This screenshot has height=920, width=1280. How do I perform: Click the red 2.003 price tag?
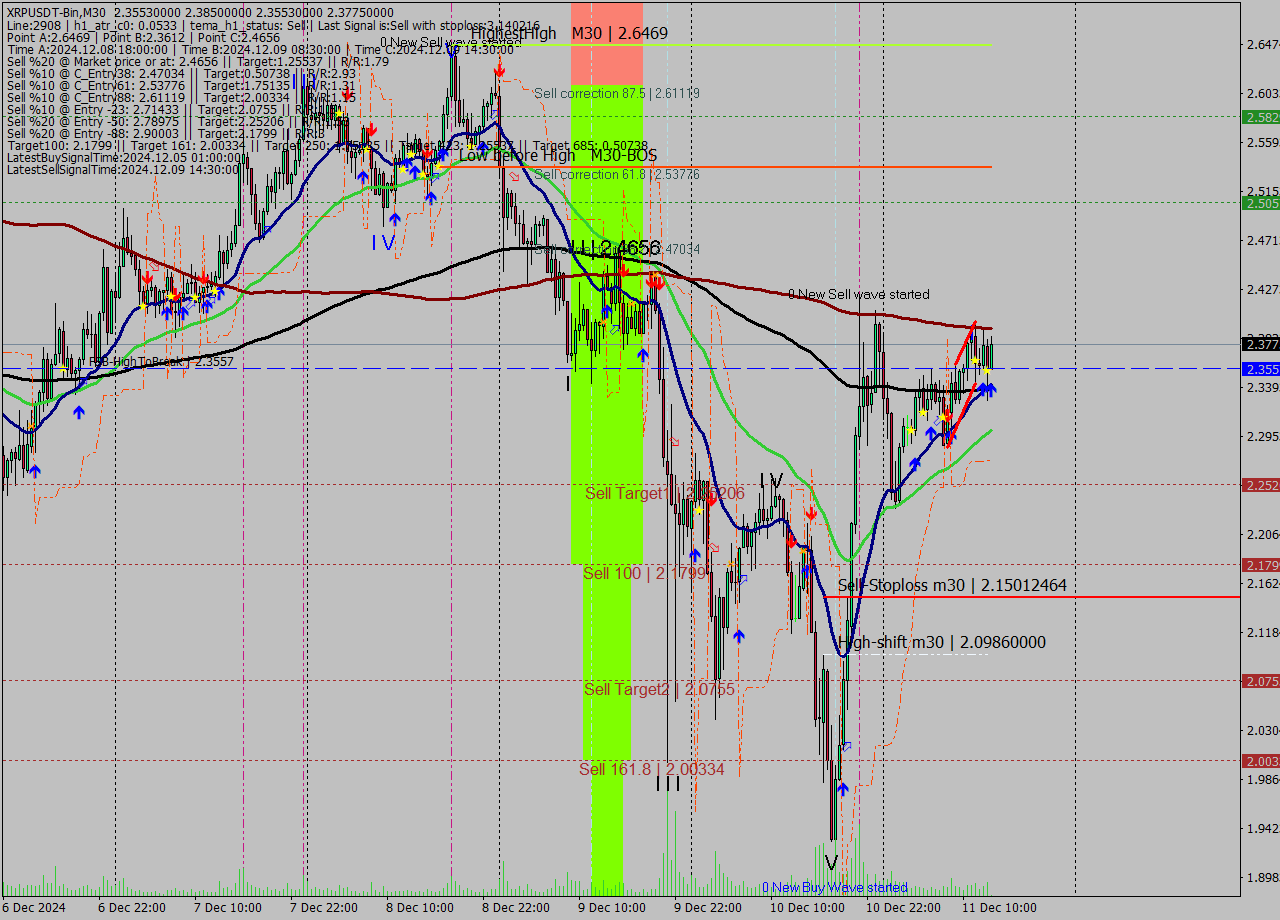[x=1260, y=761]
